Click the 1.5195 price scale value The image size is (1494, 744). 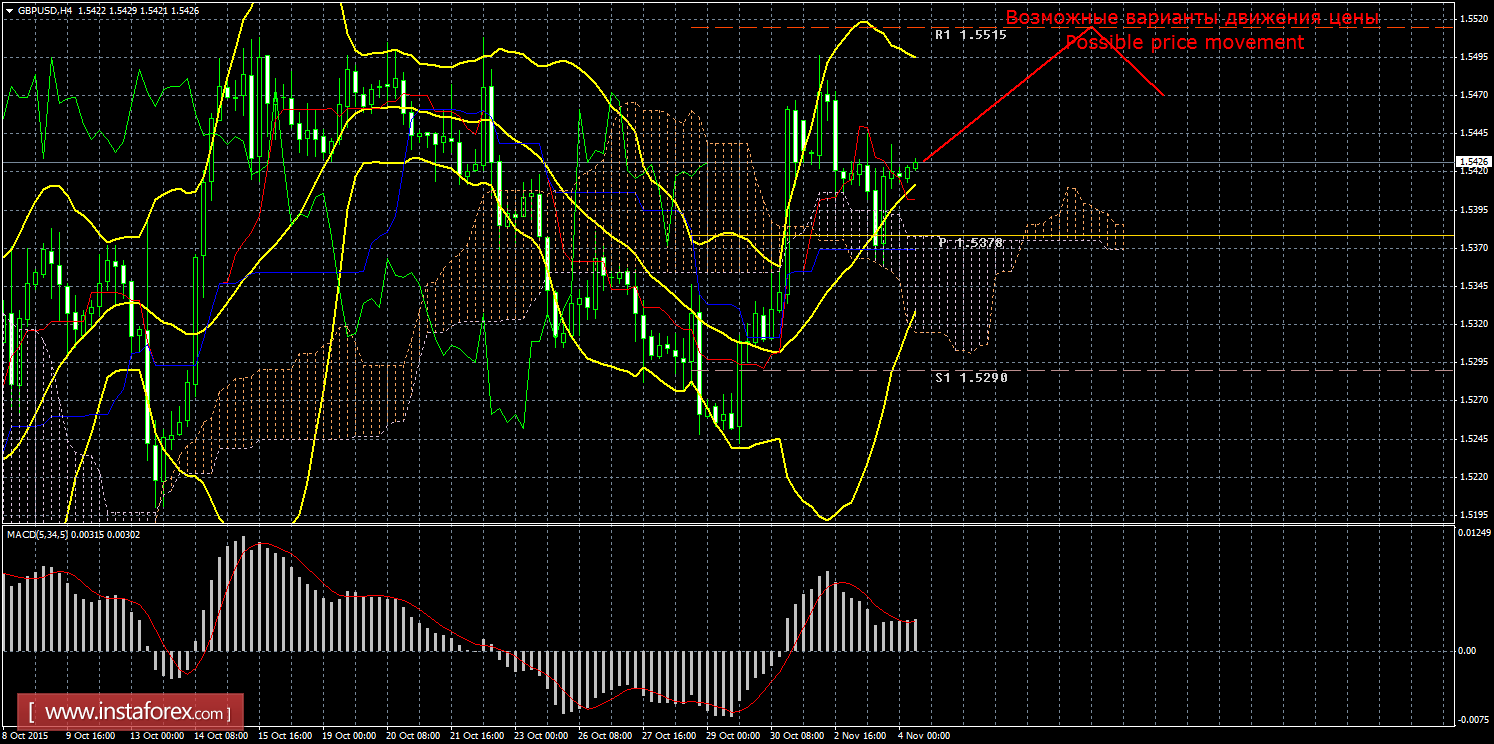pos(1473,515)
